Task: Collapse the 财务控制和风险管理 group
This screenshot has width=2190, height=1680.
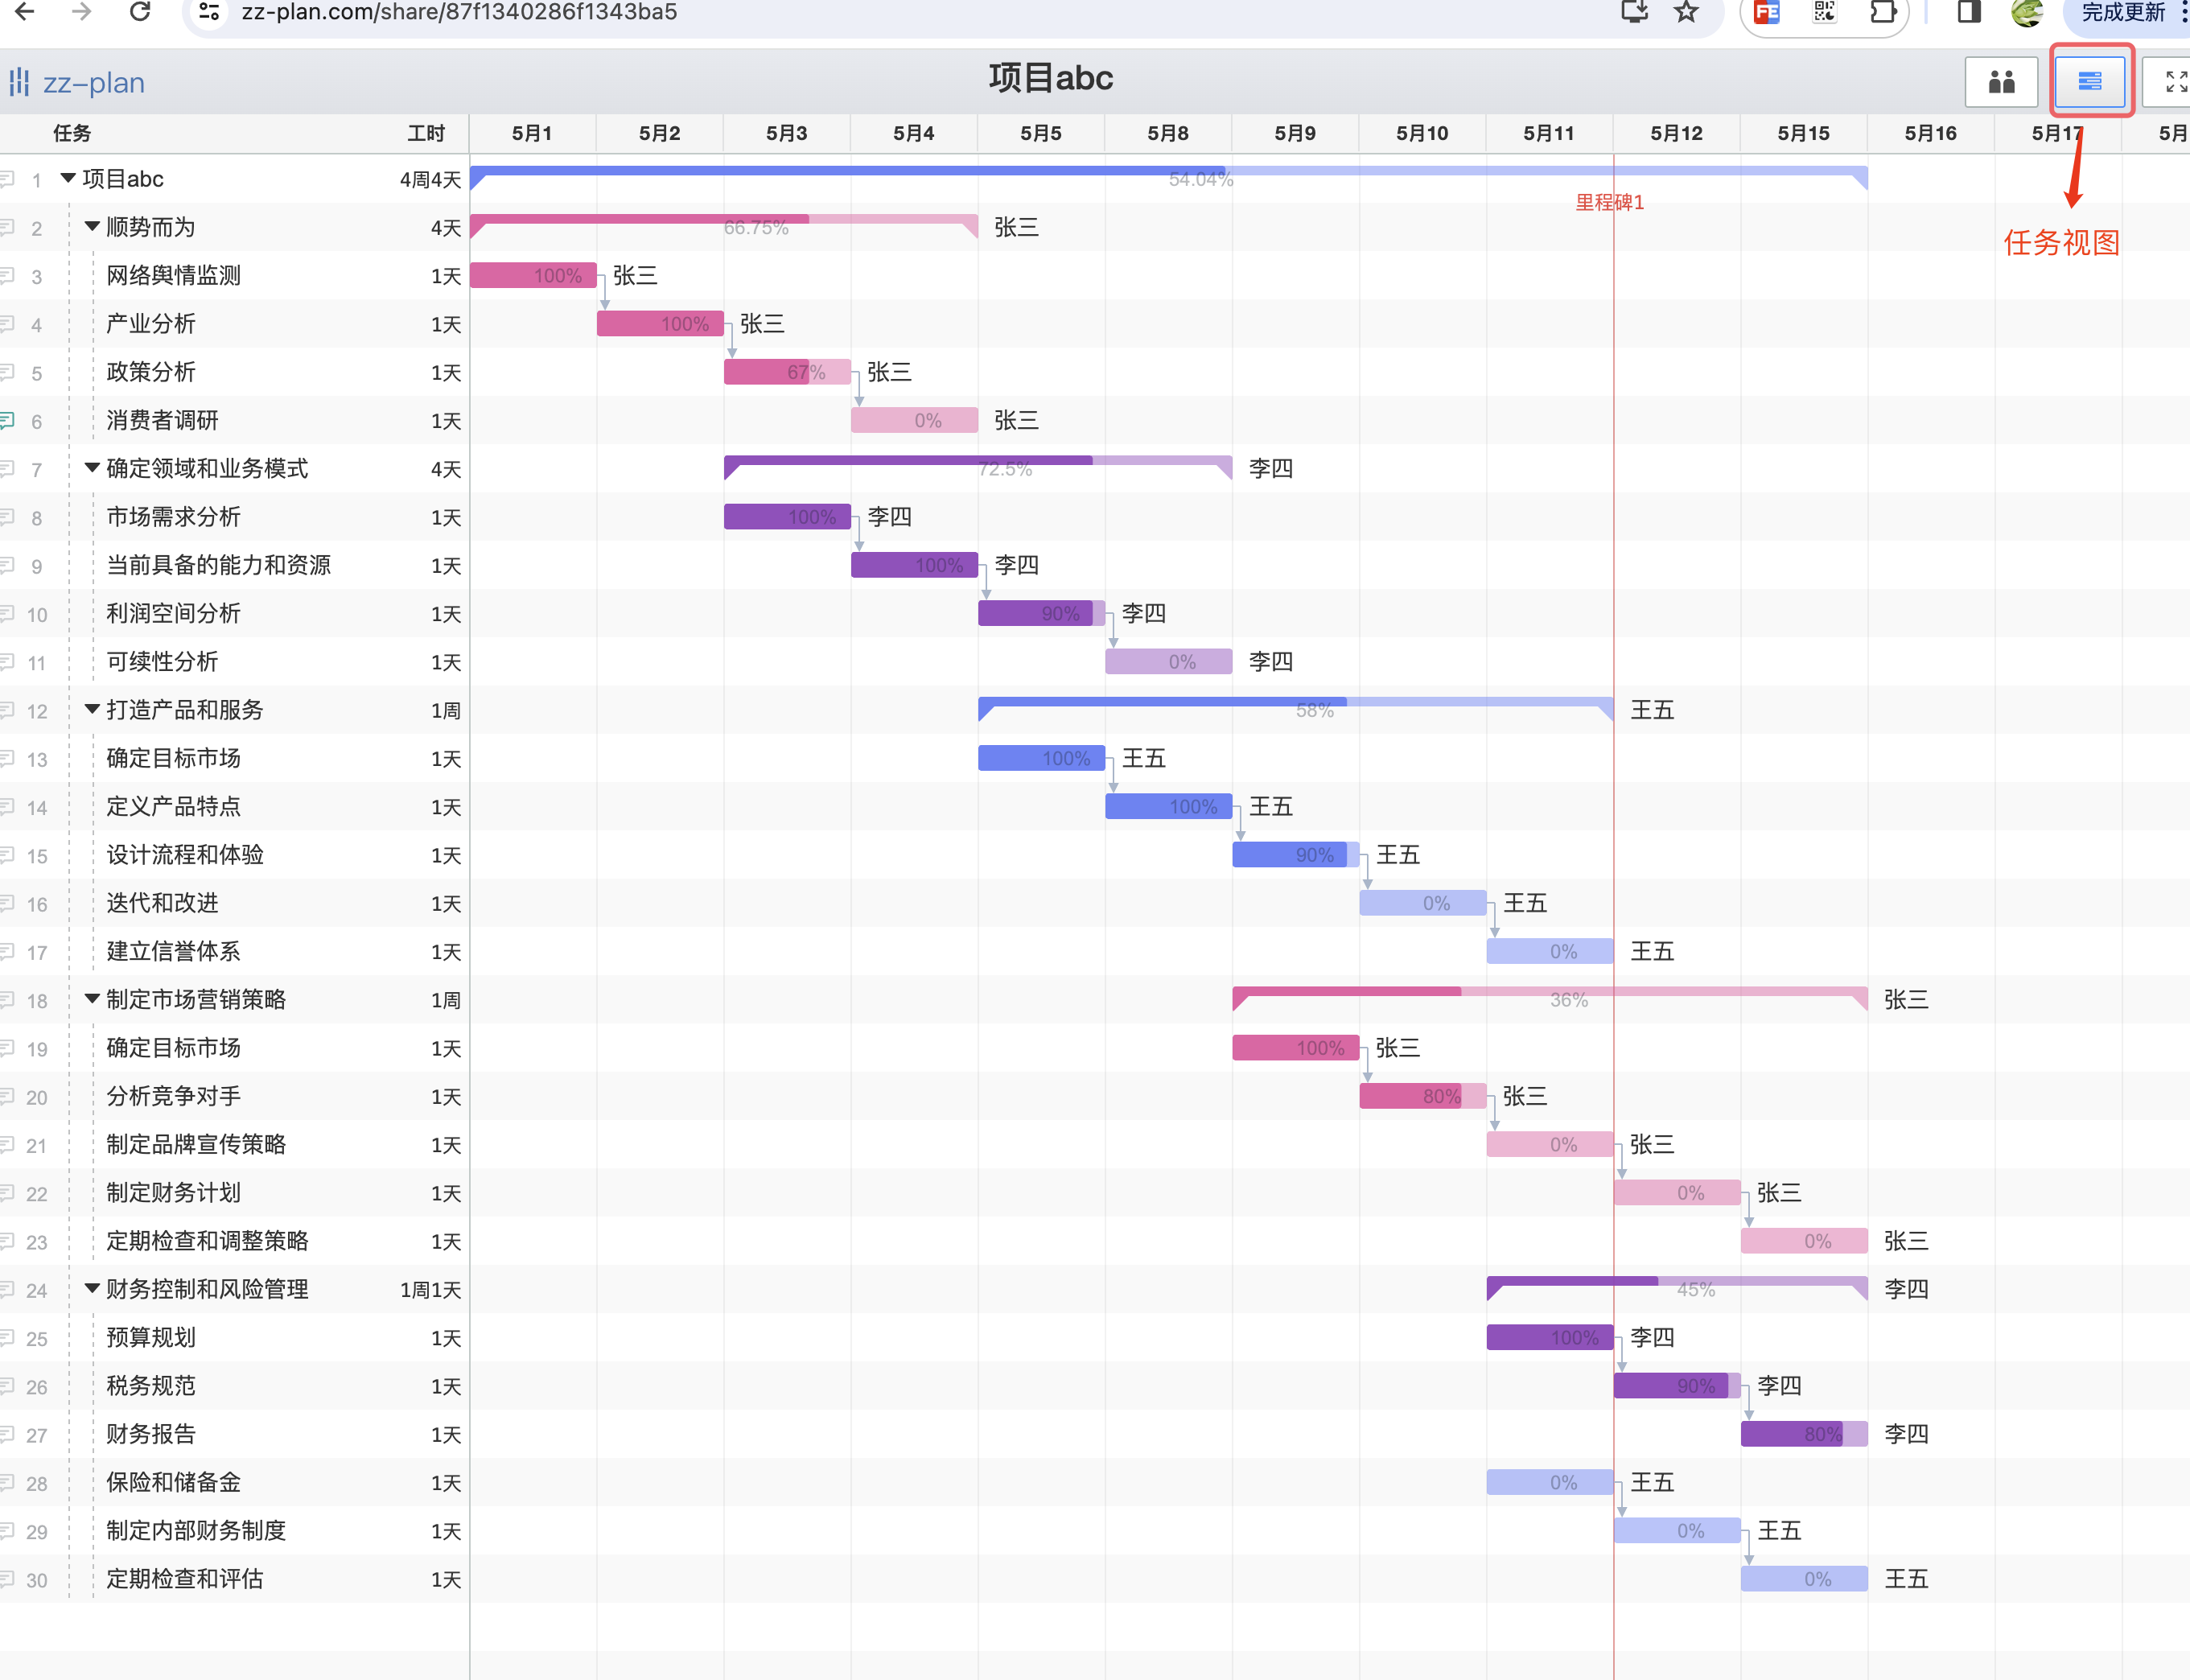Action: 92,1288
